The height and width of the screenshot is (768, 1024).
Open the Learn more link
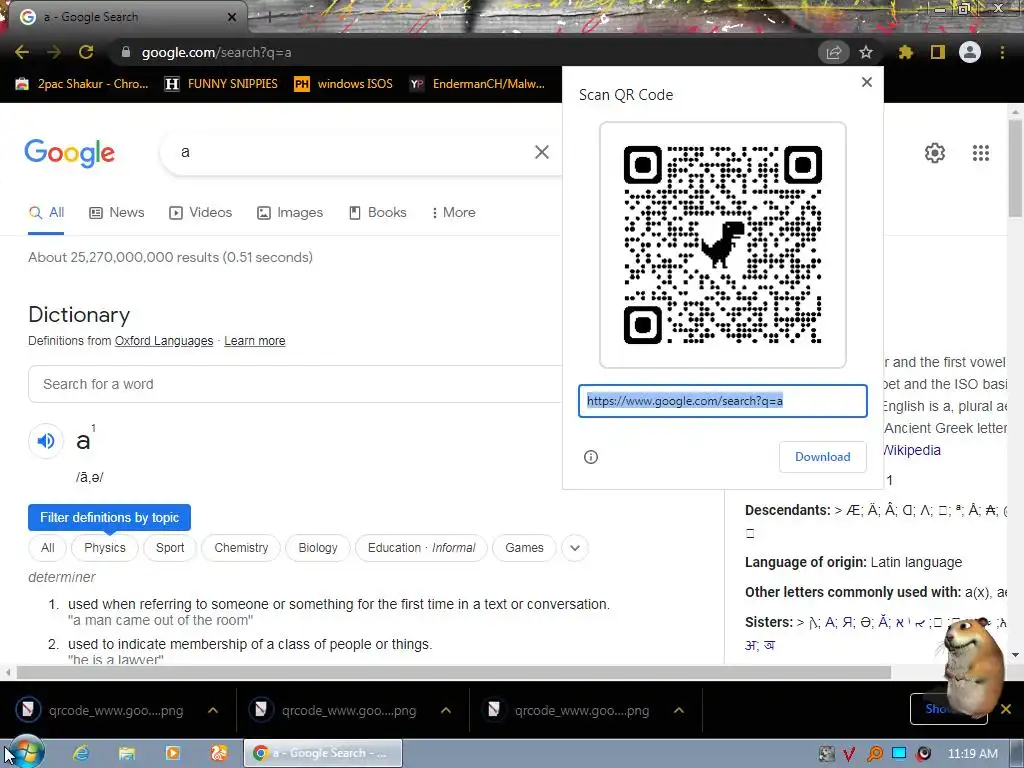(255, 341)
